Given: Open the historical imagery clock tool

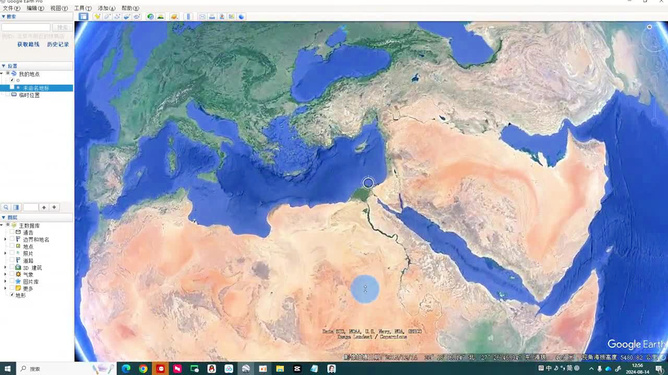Looking at the screenshot, I should click(150, 17).
